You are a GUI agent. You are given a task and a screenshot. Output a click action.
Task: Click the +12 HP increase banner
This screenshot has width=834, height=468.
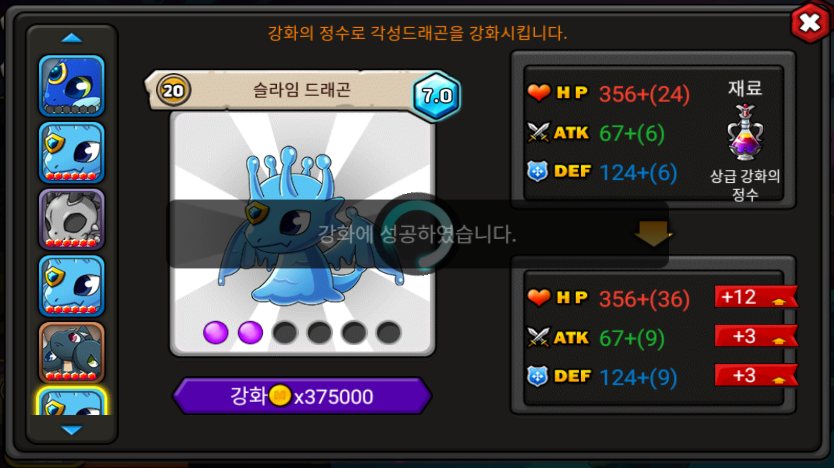click(x=756, y=297)
